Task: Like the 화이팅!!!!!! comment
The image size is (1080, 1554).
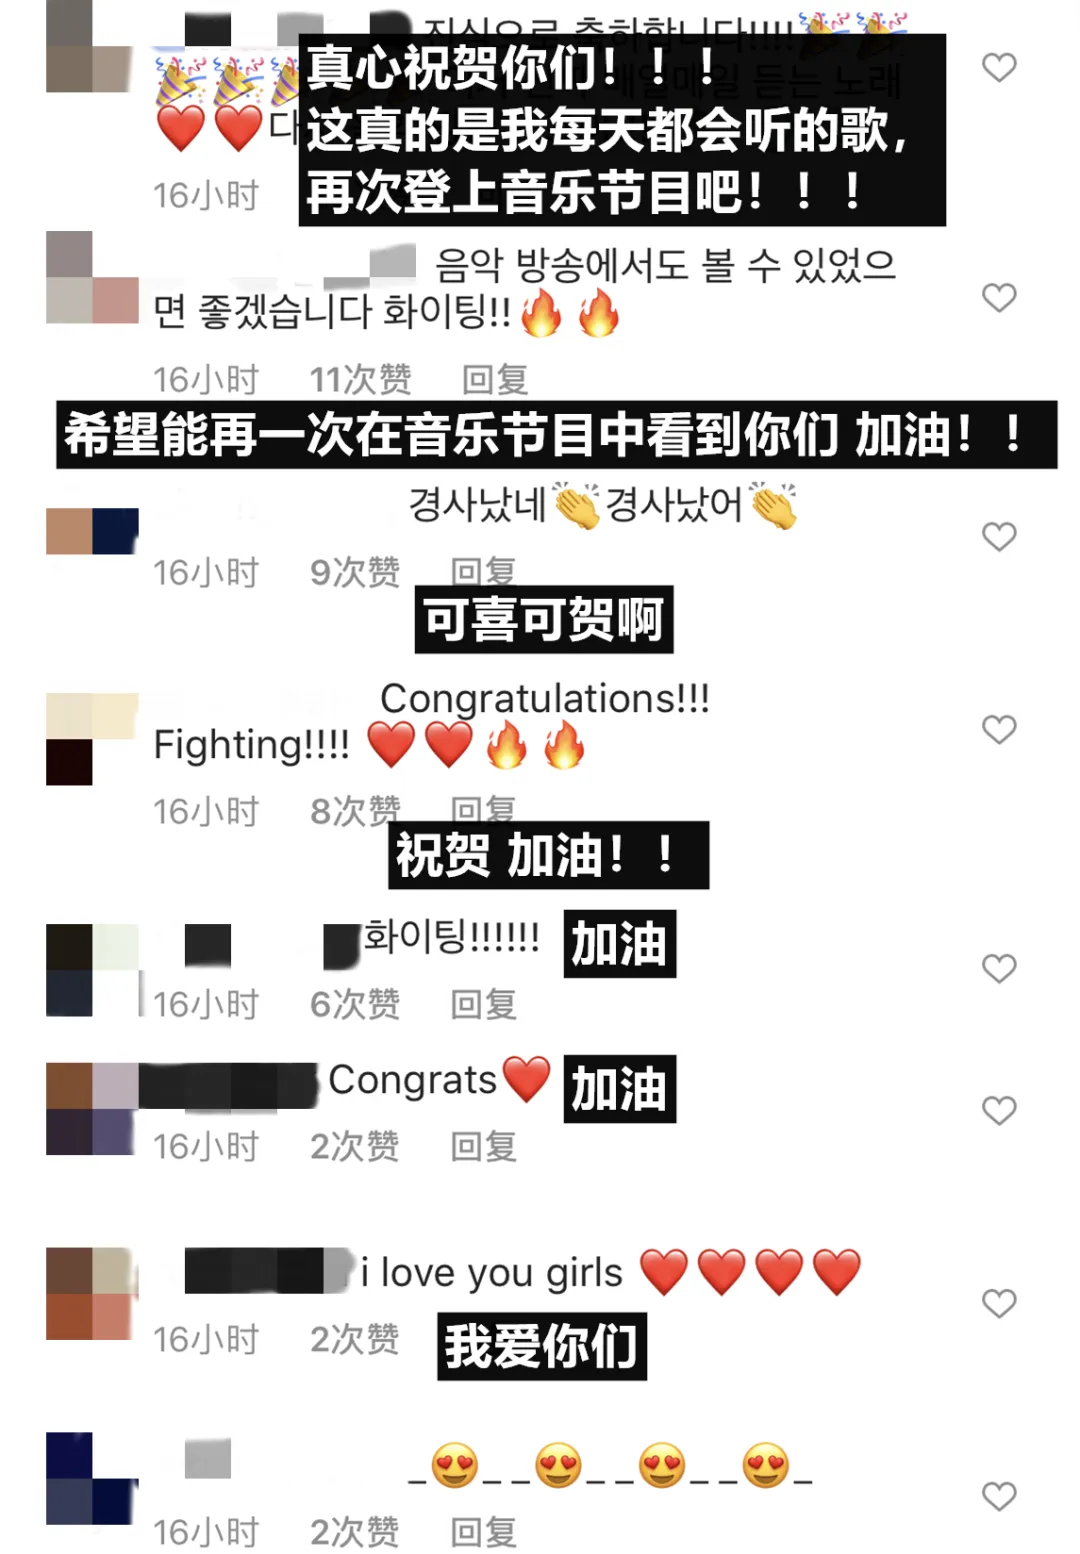Action: [x=999, y=969]
